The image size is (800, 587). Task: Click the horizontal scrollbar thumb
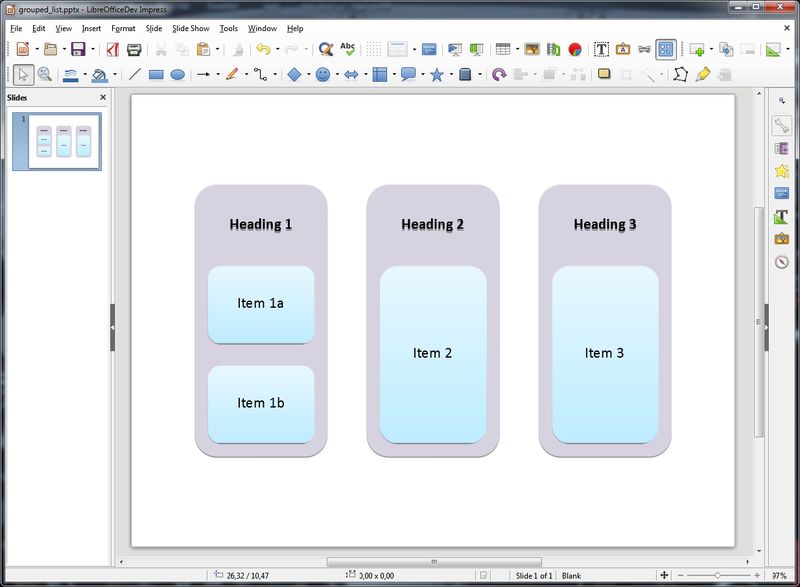click(434, 562)
